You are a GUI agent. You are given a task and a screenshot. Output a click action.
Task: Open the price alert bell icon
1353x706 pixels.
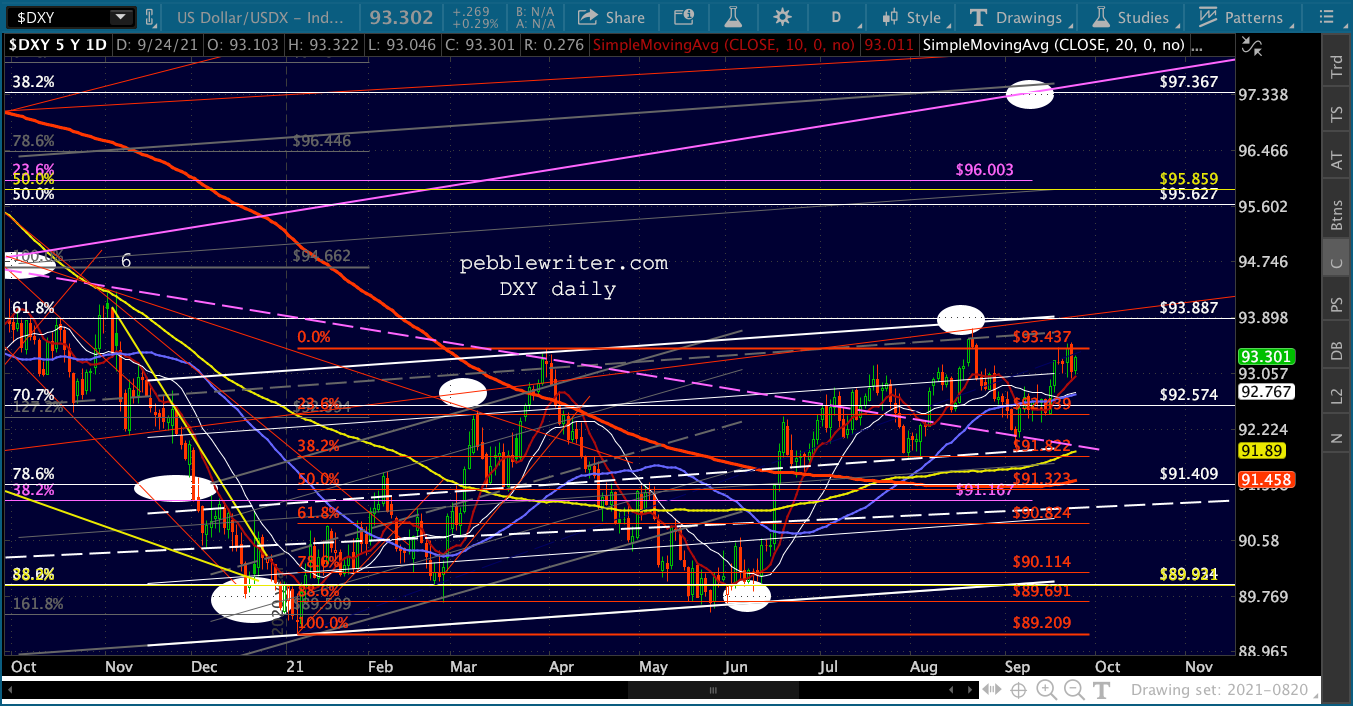point(684,17)
